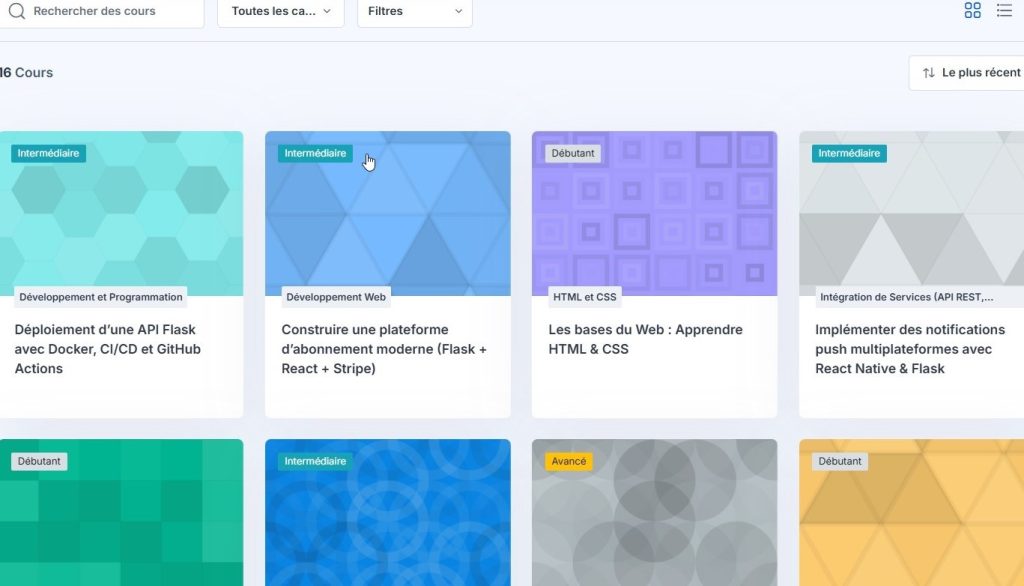Open the Flask API Docker deployment course

(x=107, y=349)
